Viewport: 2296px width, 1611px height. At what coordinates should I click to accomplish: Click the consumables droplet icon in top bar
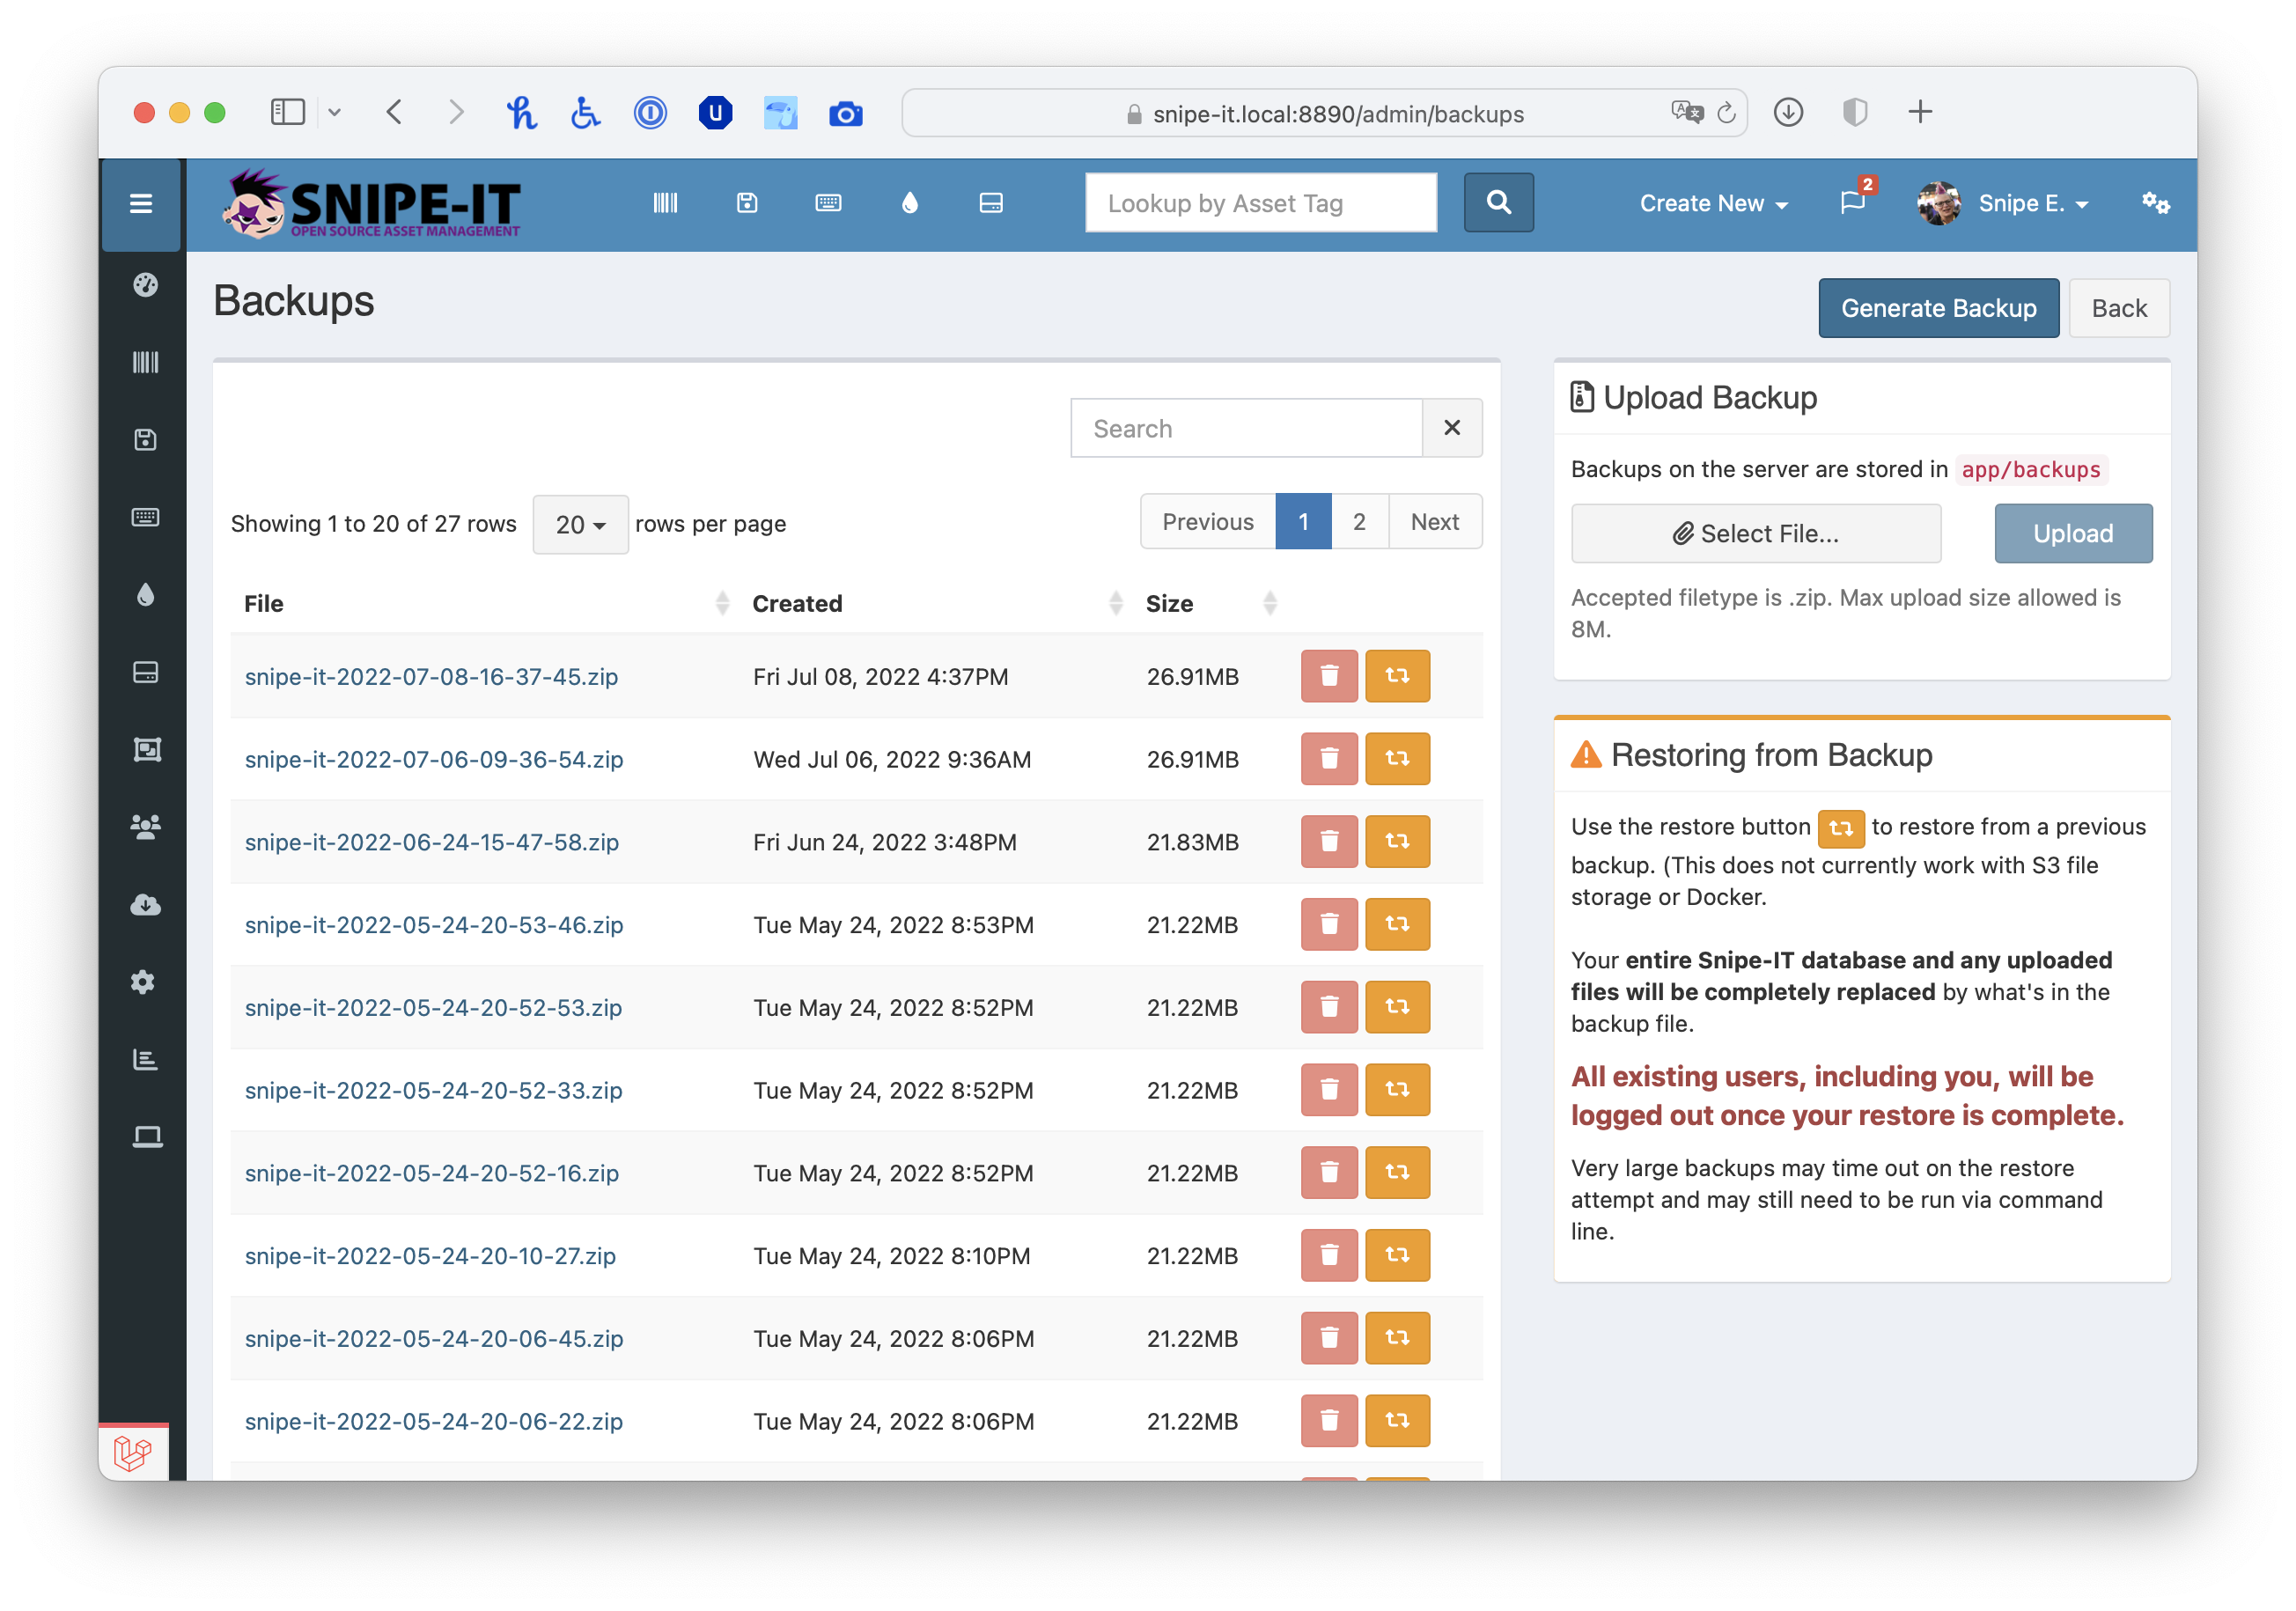[x=909, y=204]
